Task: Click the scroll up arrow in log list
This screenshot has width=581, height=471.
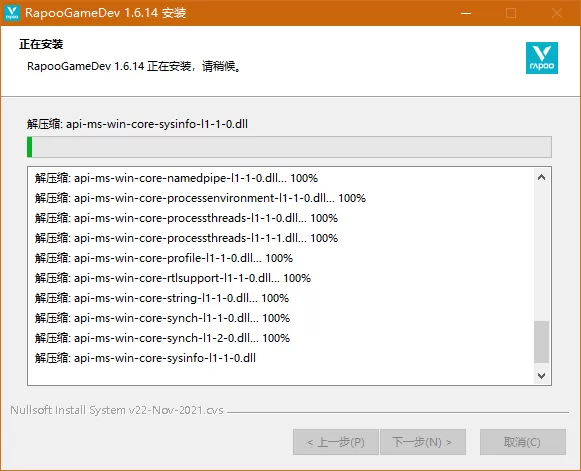Action: [x=541, y=178]
